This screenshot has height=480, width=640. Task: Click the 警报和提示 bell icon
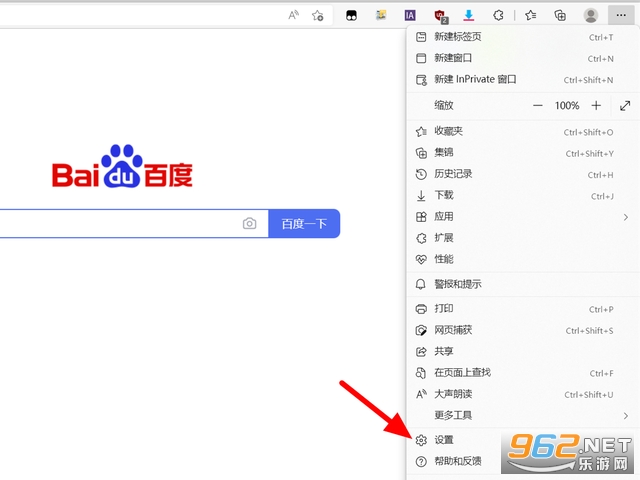pyautogui.click(x=420, y=284)
